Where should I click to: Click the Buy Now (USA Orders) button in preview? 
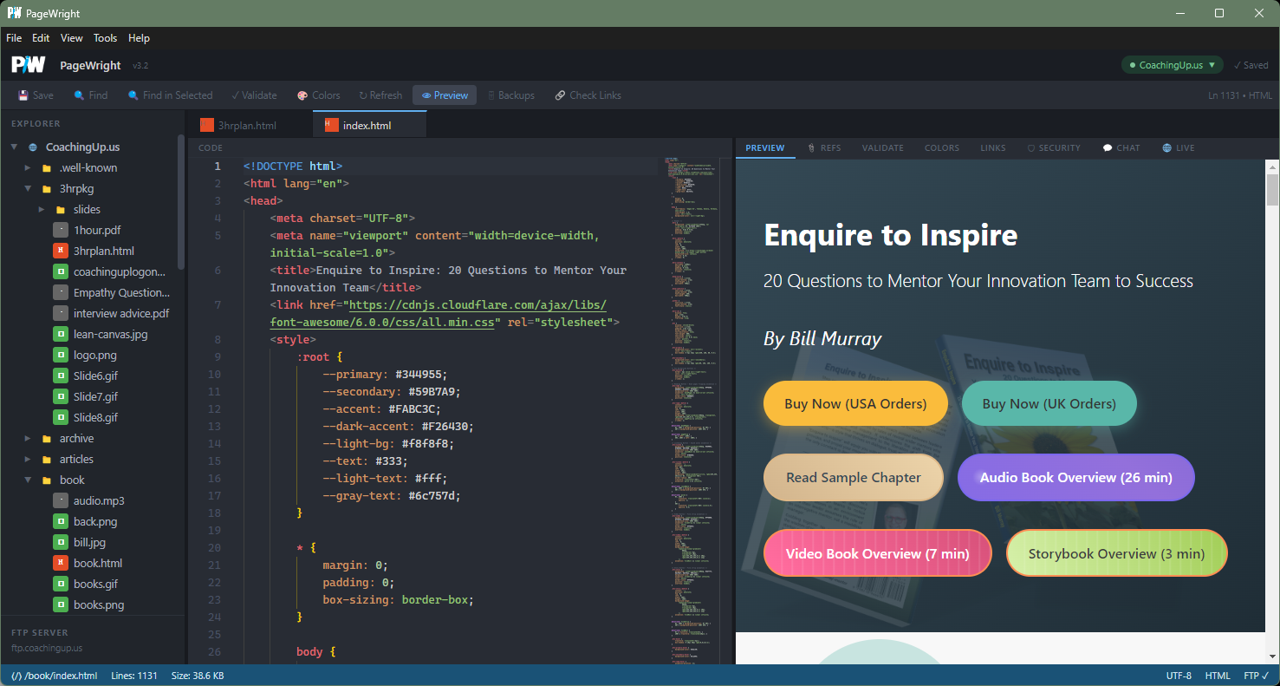[x=855, y=403]
